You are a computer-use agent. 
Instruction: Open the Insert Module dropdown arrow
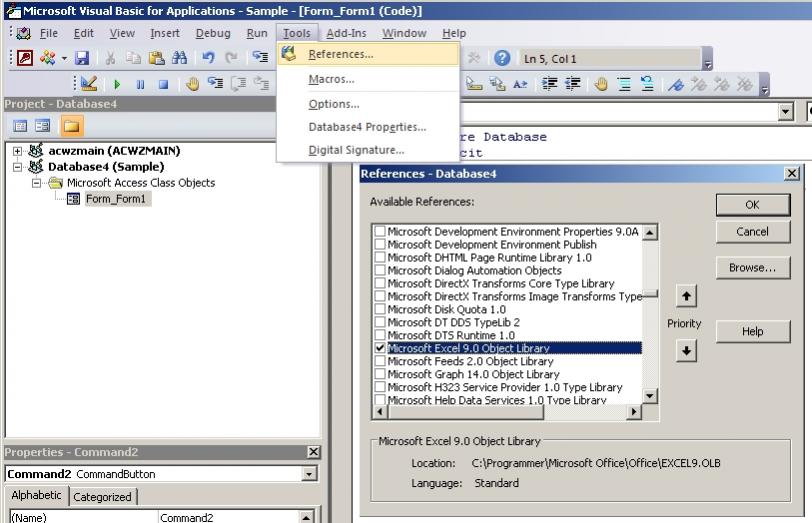[64, 58]
